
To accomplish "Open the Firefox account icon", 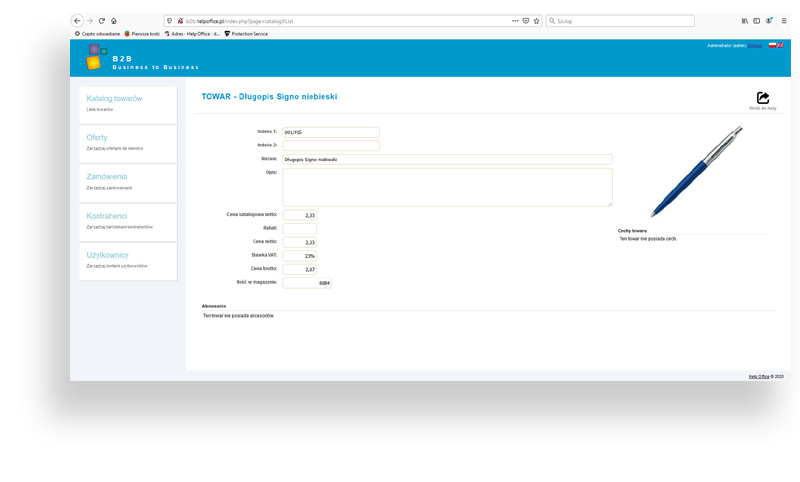I will tap(769, 21).
